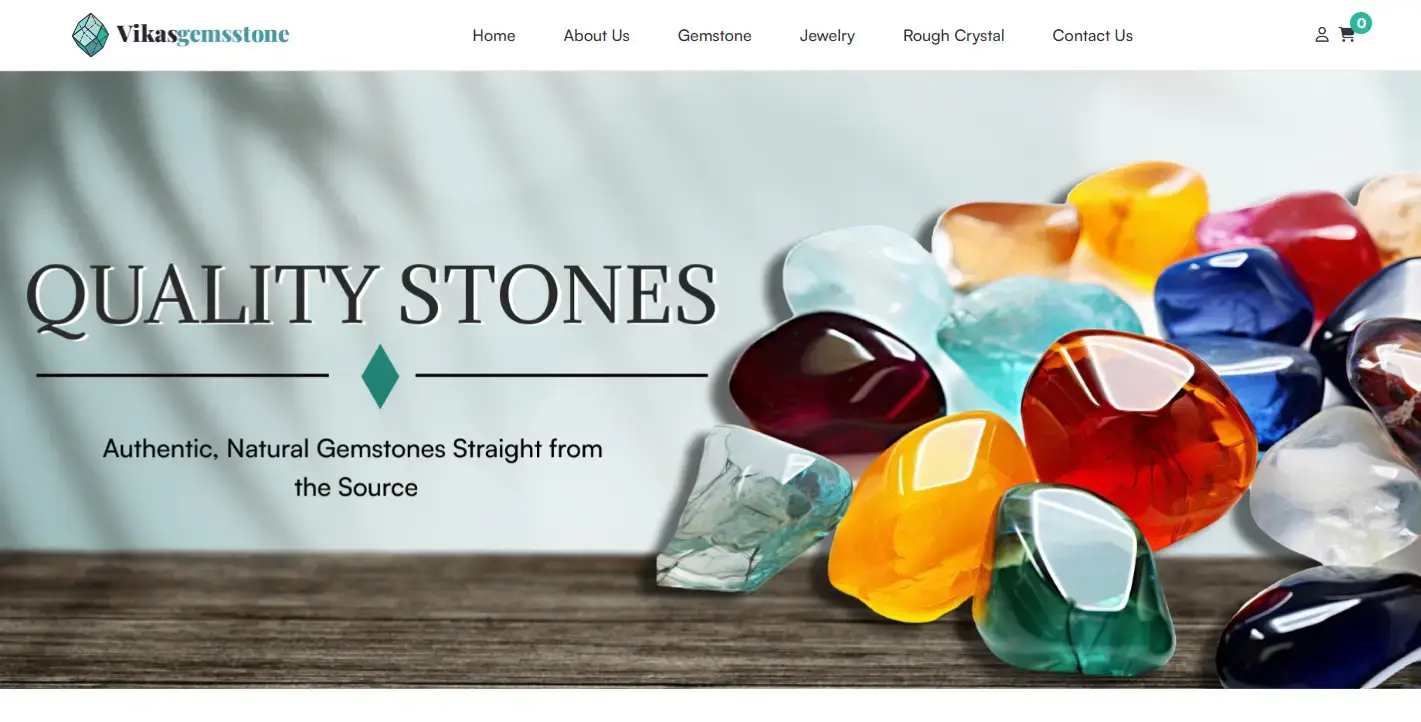Open the About Us page
This screenshot has height=722, width=1421.
click(x=596, y=36)
